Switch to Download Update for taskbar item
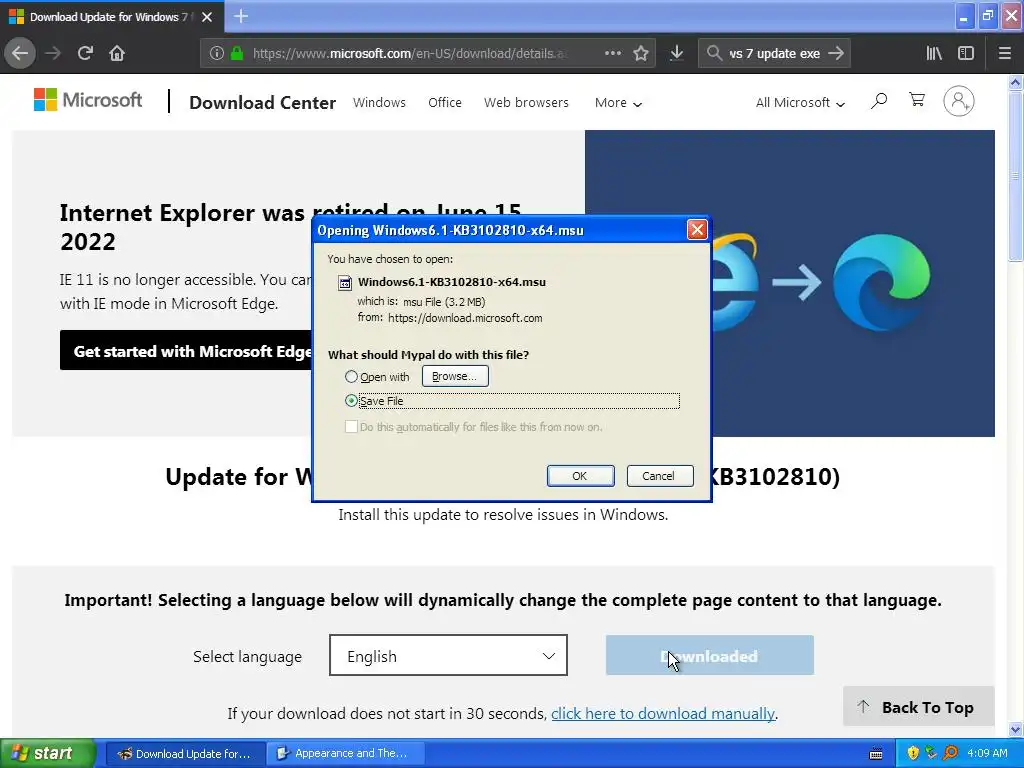This screenshot has width=1024, height=768. tap(185, 754)
